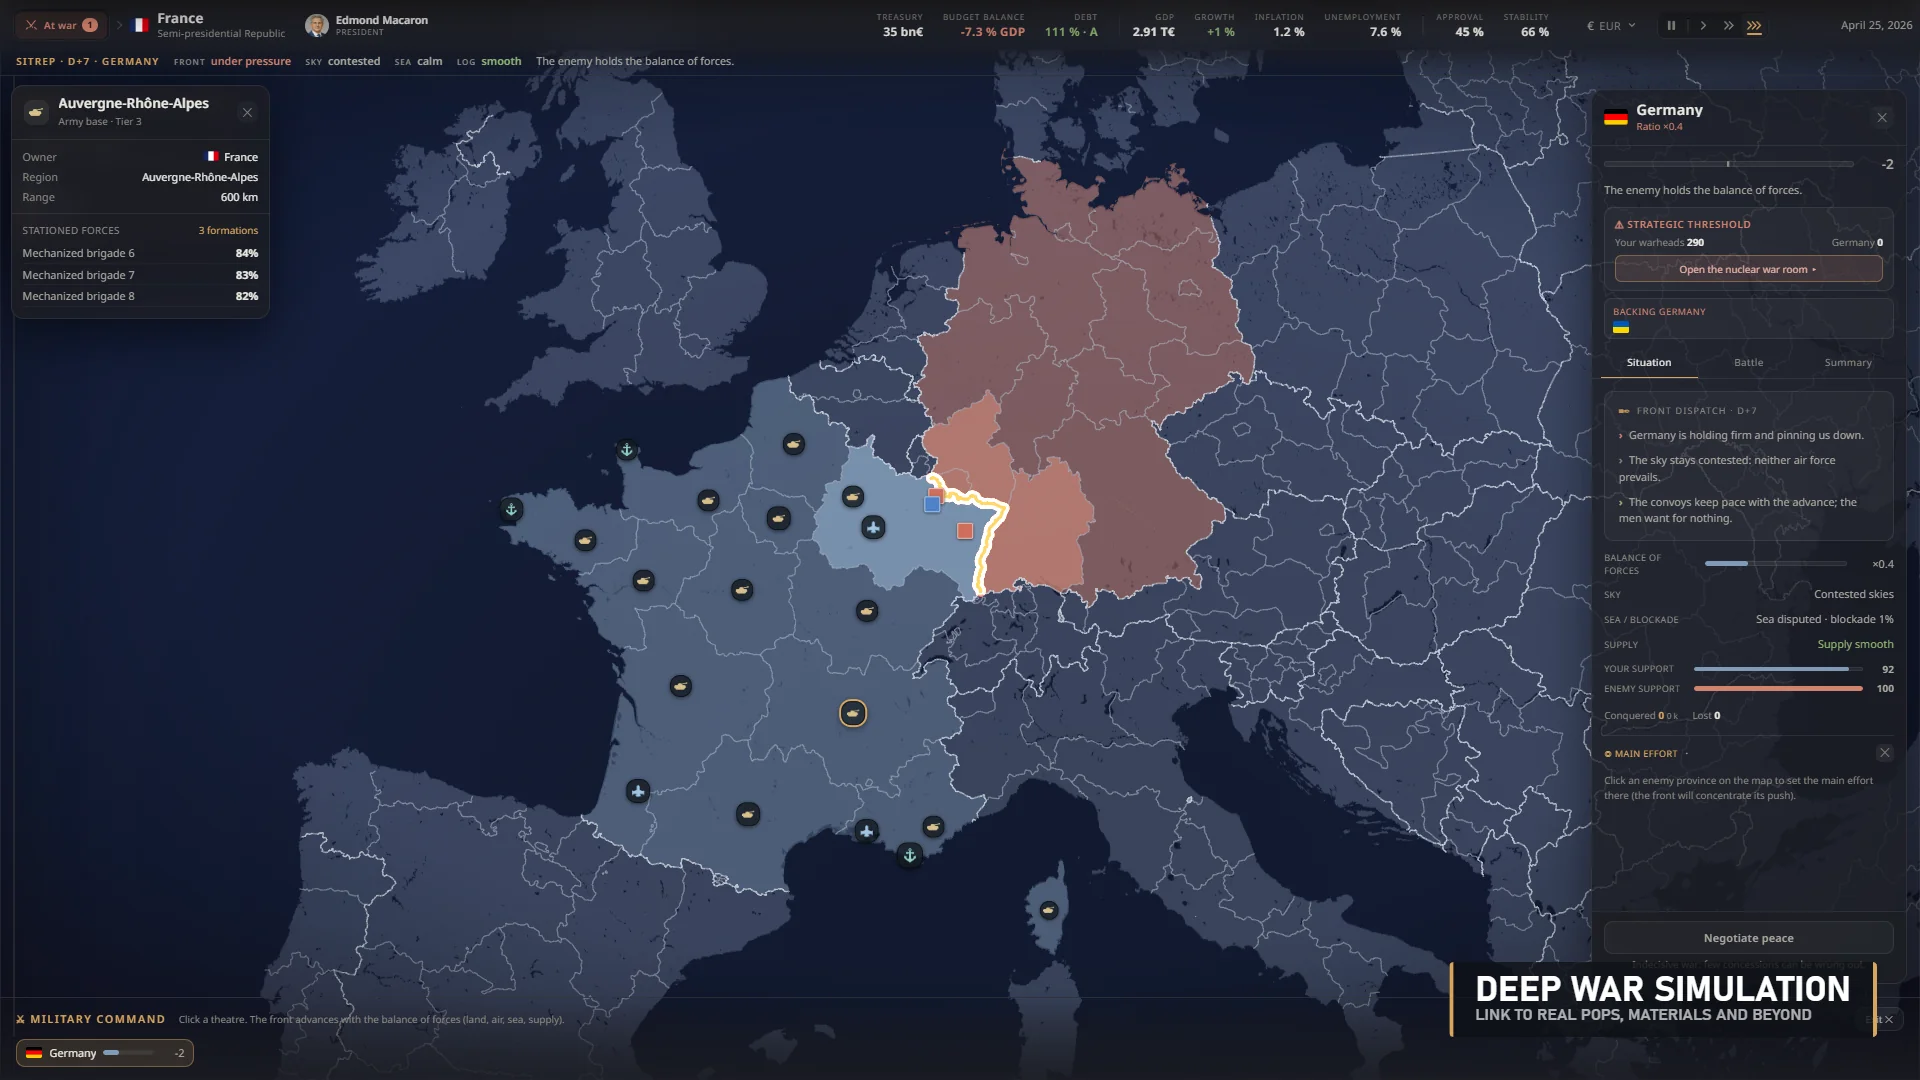Switch to the Battle tab

click(x=1748, y=363)
